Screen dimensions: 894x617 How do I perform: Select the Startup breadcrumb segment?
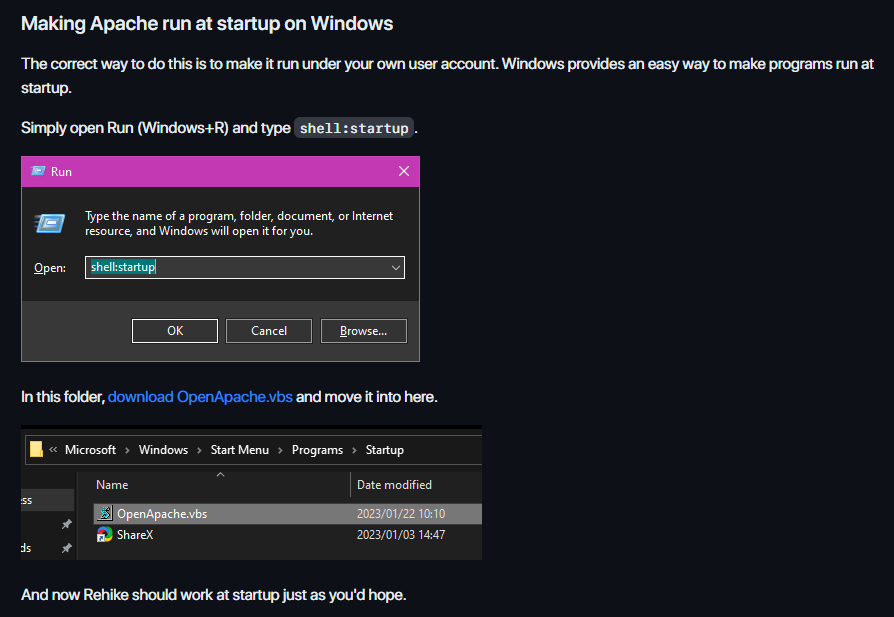(384, 450)
